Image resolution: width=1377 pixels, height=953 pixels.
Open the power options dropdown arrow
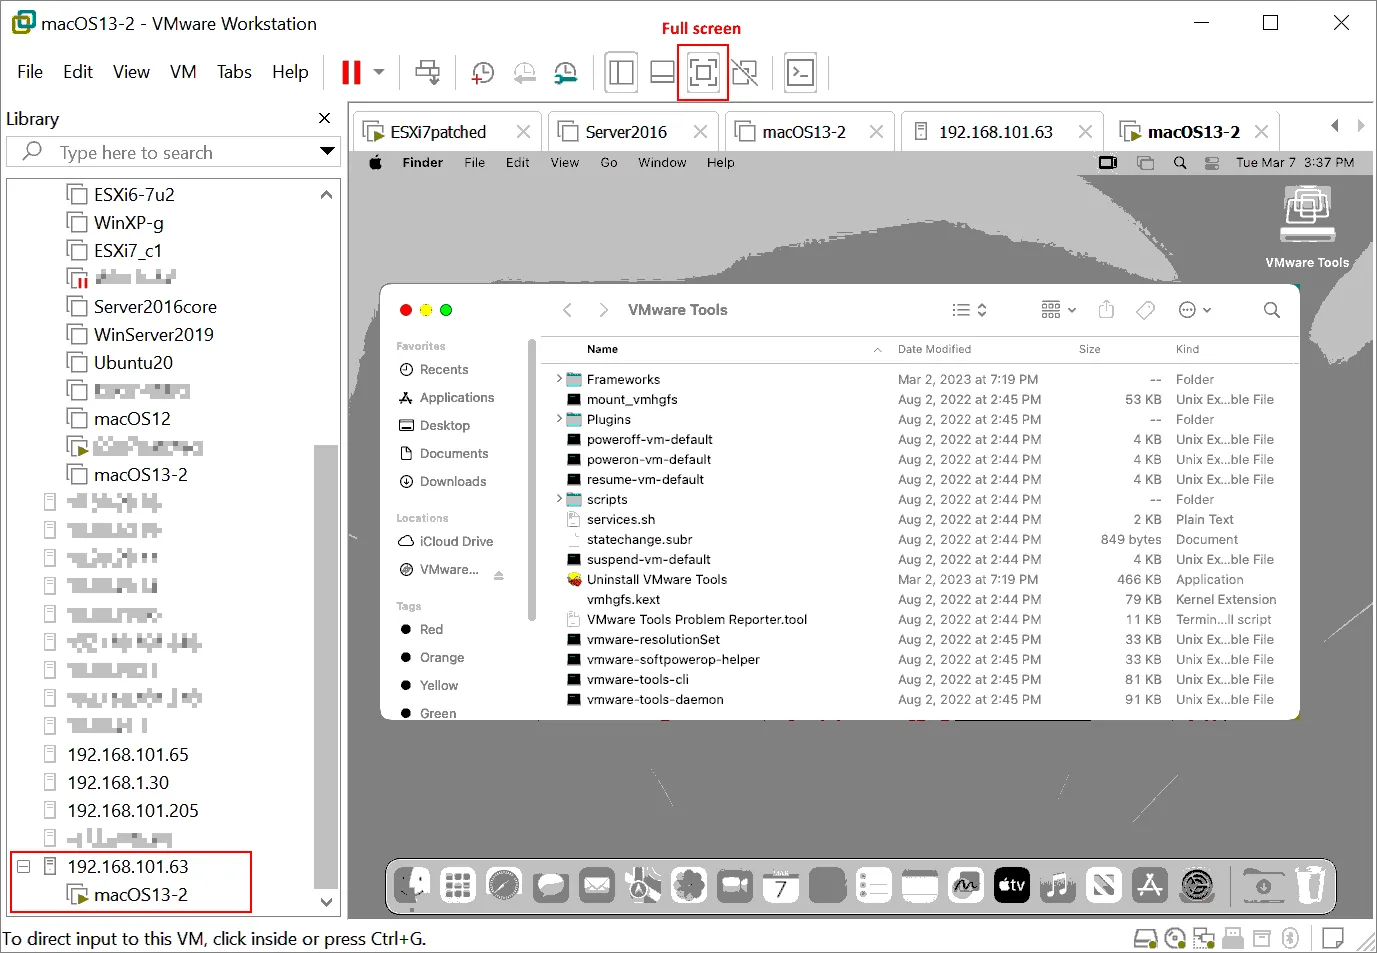pos(379,72)
